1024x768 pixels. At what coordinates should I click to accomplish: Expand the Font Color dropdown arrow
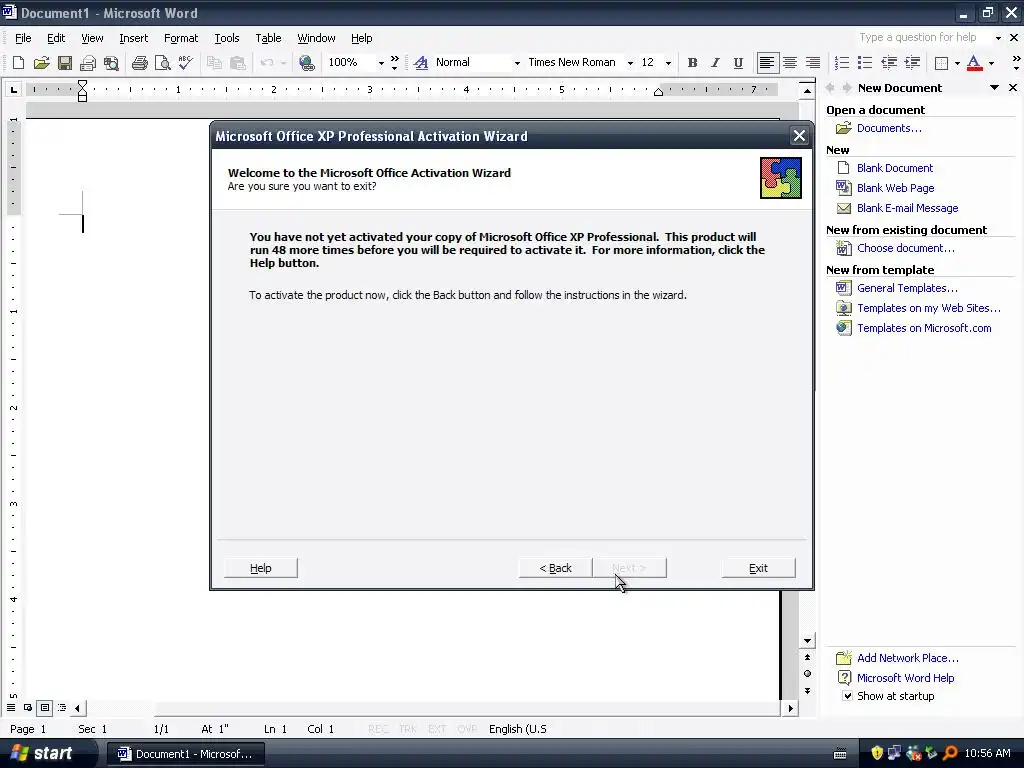click(991, 63)
